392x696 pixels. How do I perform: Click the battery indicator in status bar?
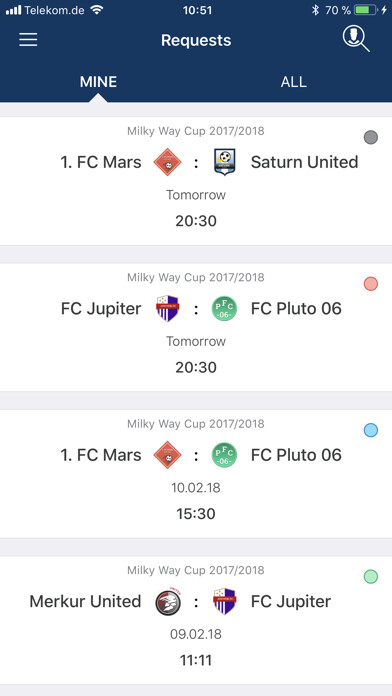click(x=366, y=10)
